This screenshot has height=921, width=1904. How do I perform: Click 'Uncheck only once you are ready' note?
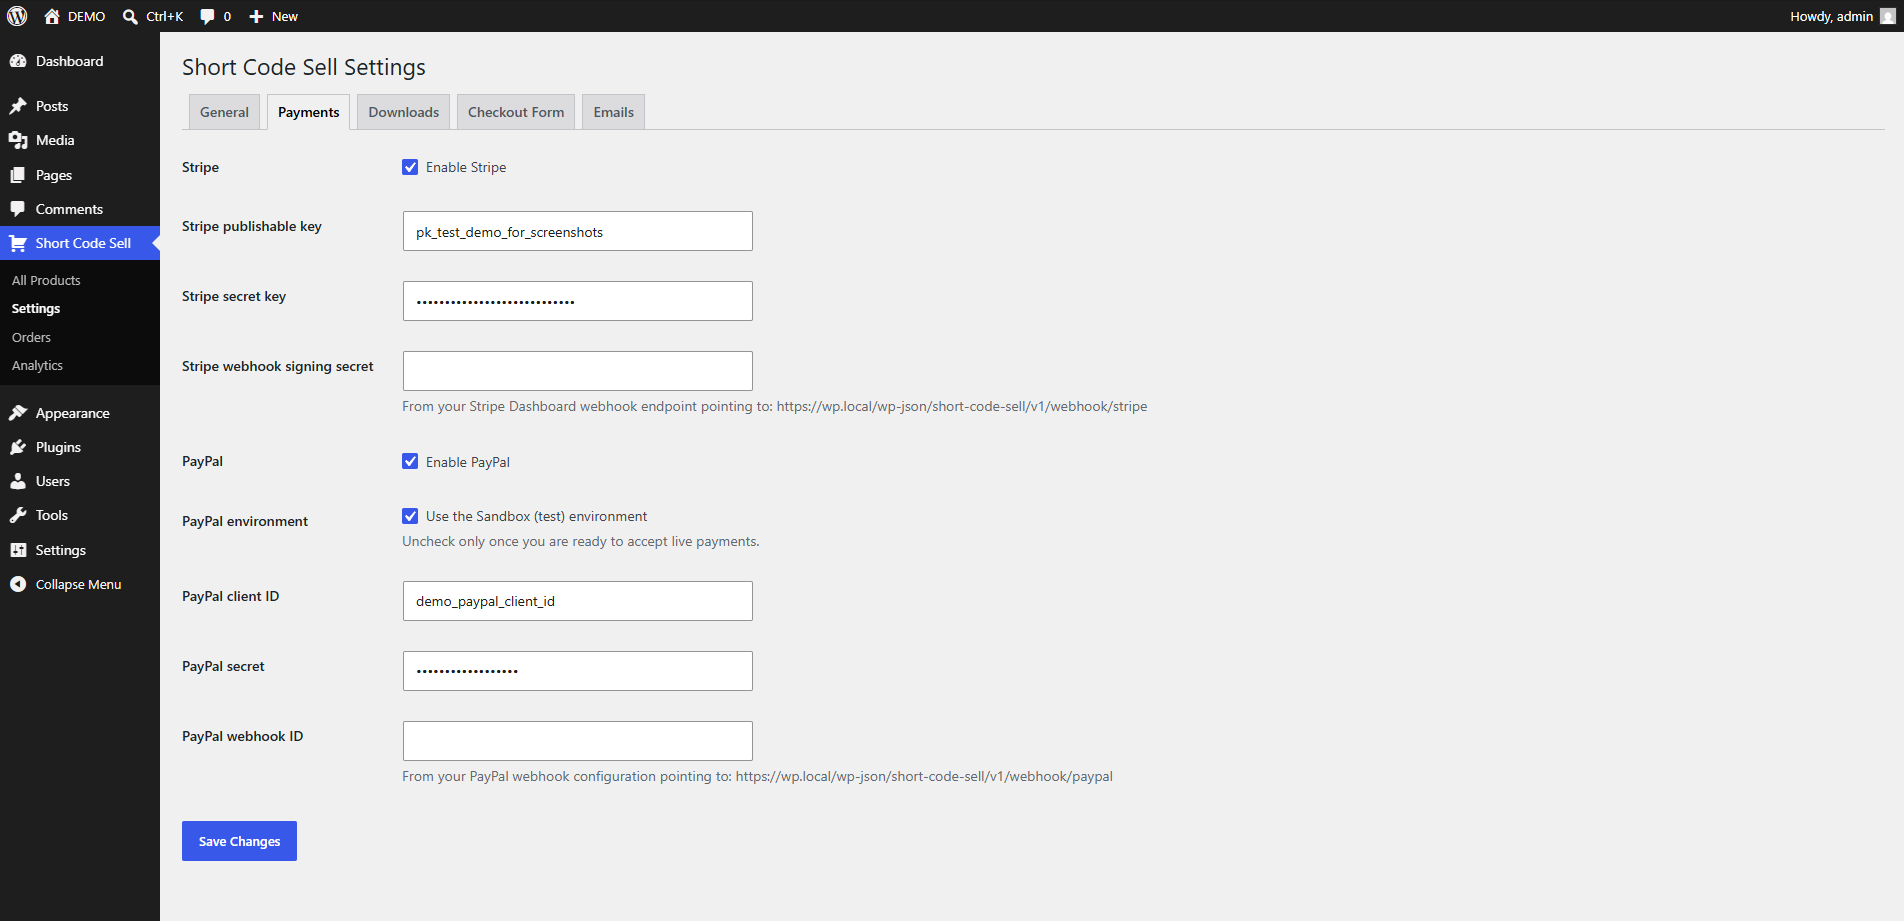(x=580, y=541)
